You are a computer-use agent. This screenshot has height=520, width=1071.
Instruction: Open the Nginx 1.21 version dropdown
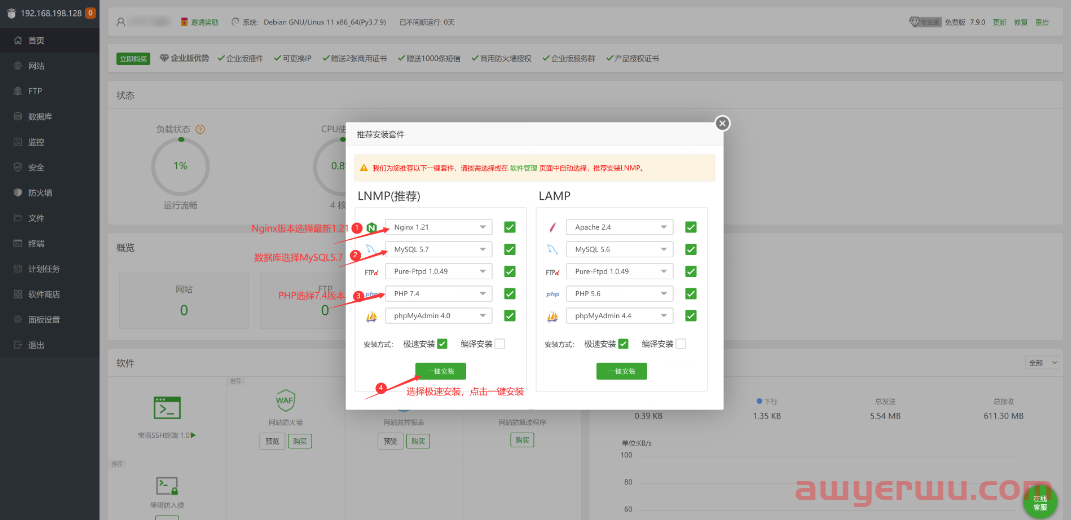439,227
